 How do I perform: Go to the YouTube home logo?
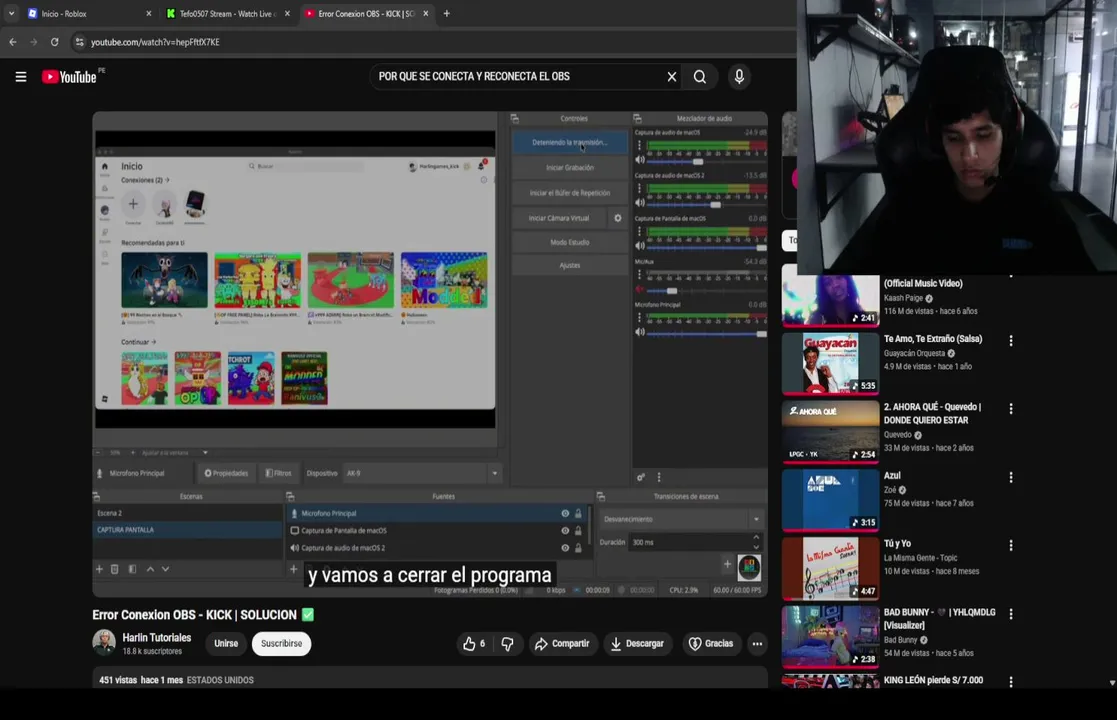[x=69, y=77]
